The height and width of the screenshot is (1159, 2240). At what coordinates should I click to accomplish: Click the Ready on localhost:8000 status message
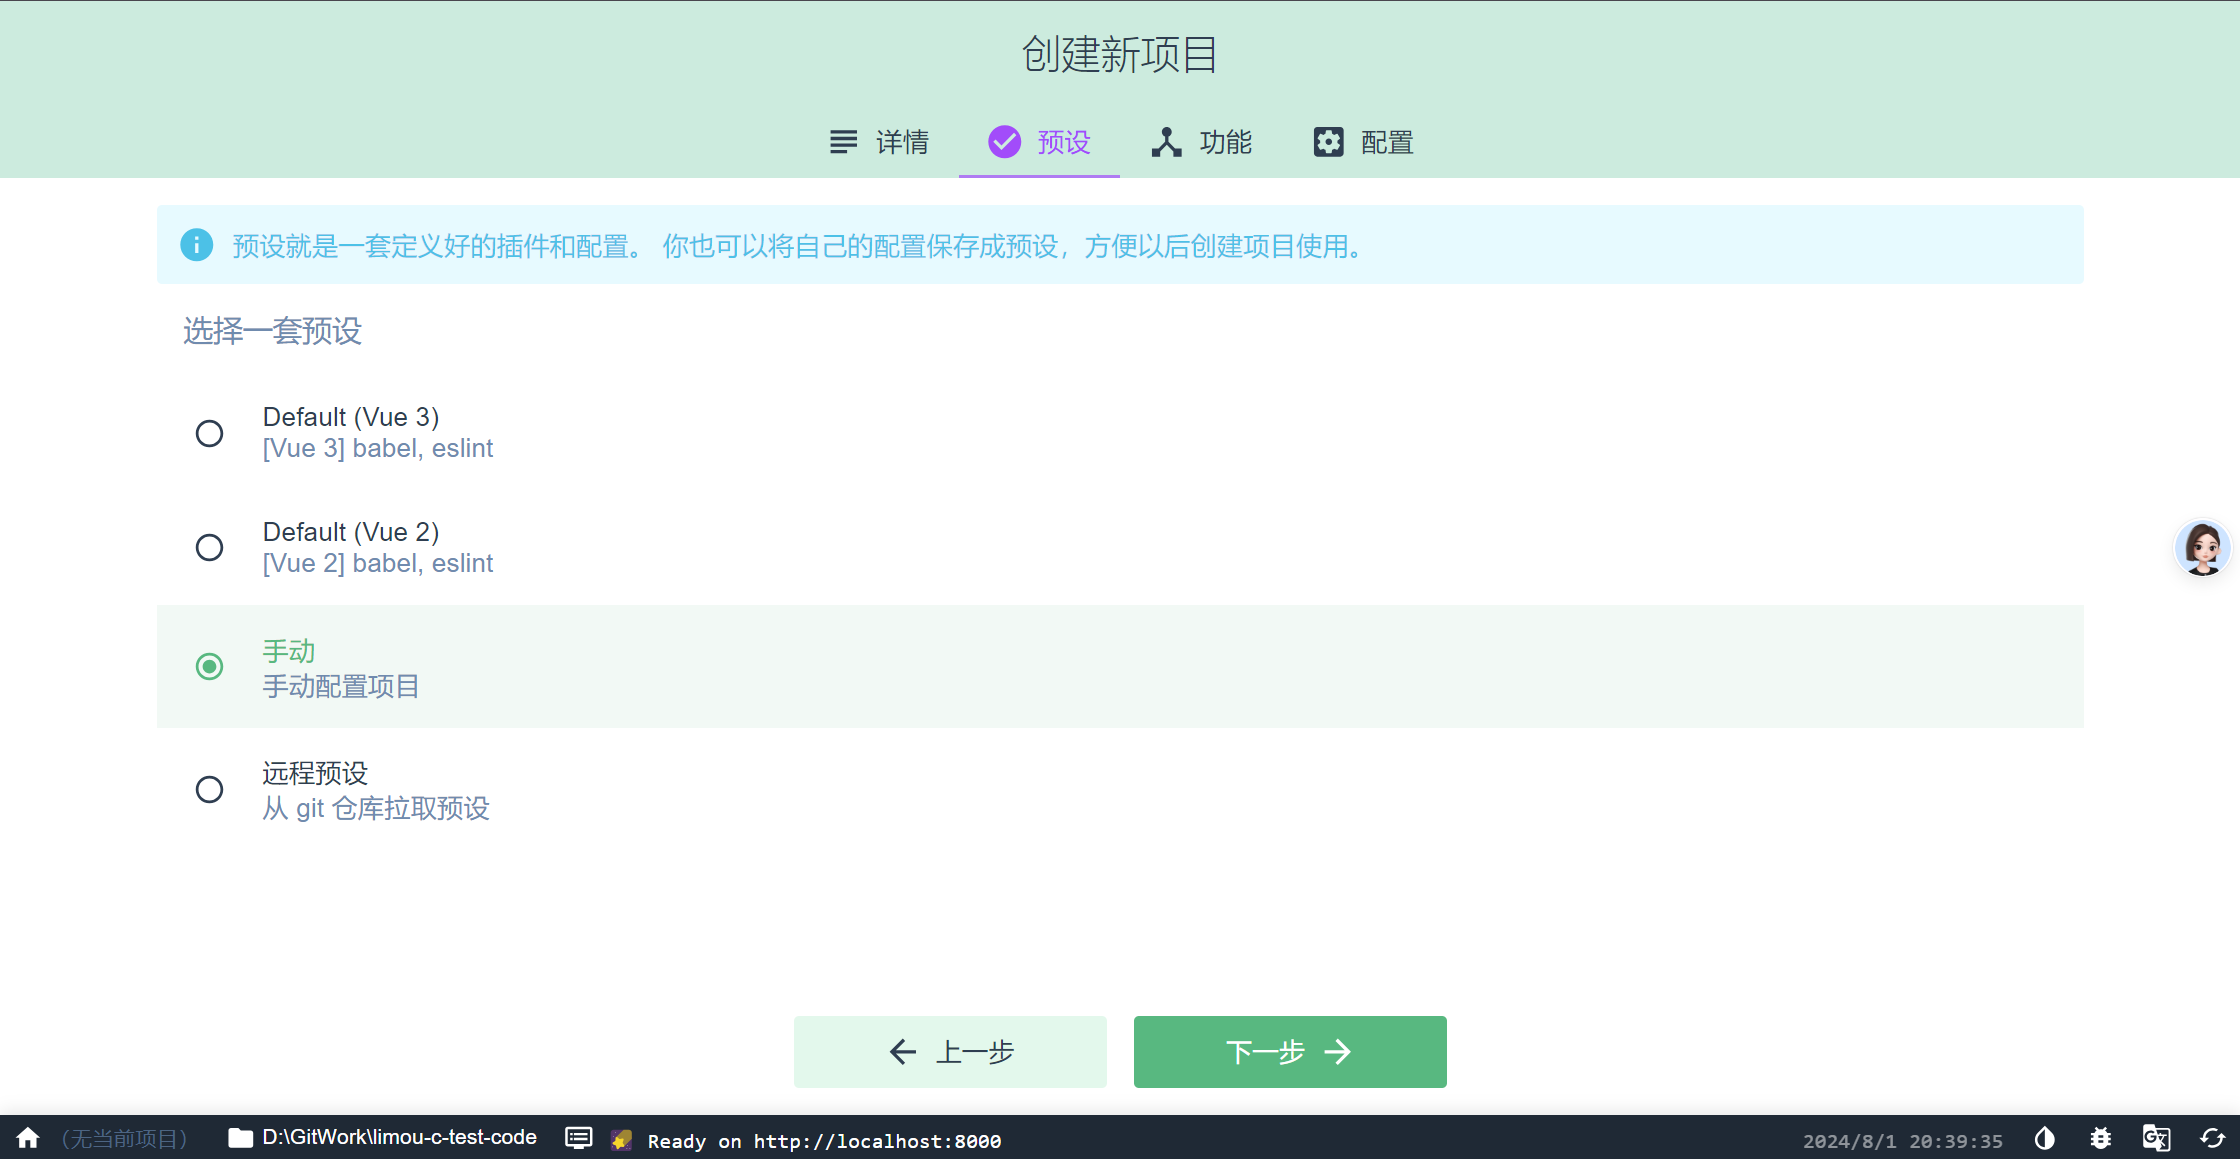pyautogui.click(x=824, y=1141)
